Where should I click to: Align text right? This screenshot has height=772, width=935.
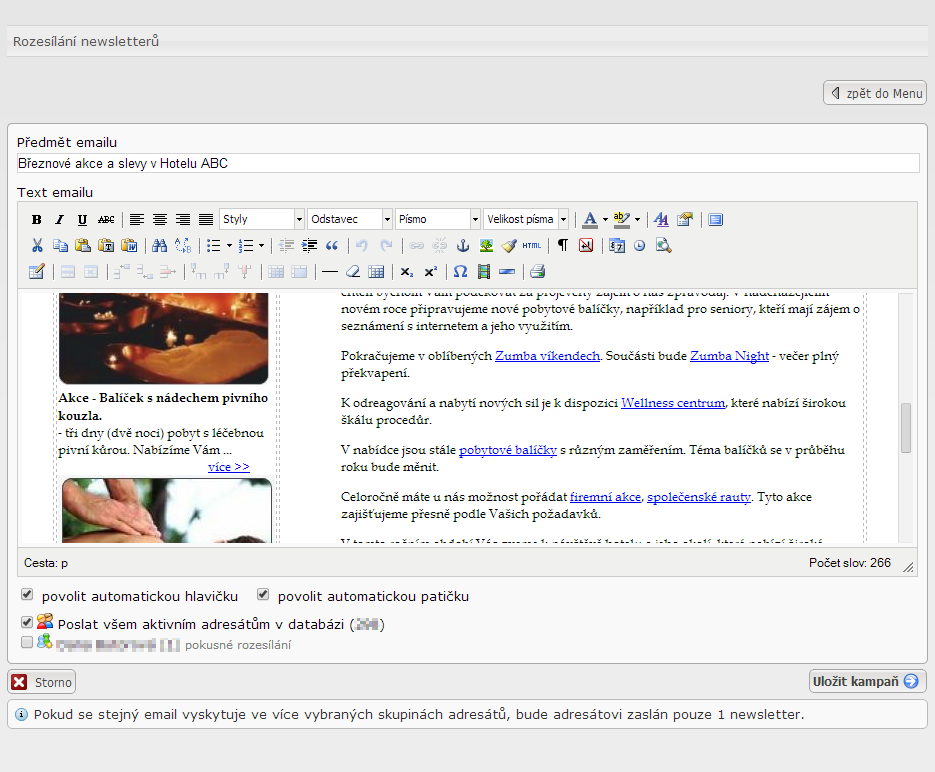coord(182,219)
